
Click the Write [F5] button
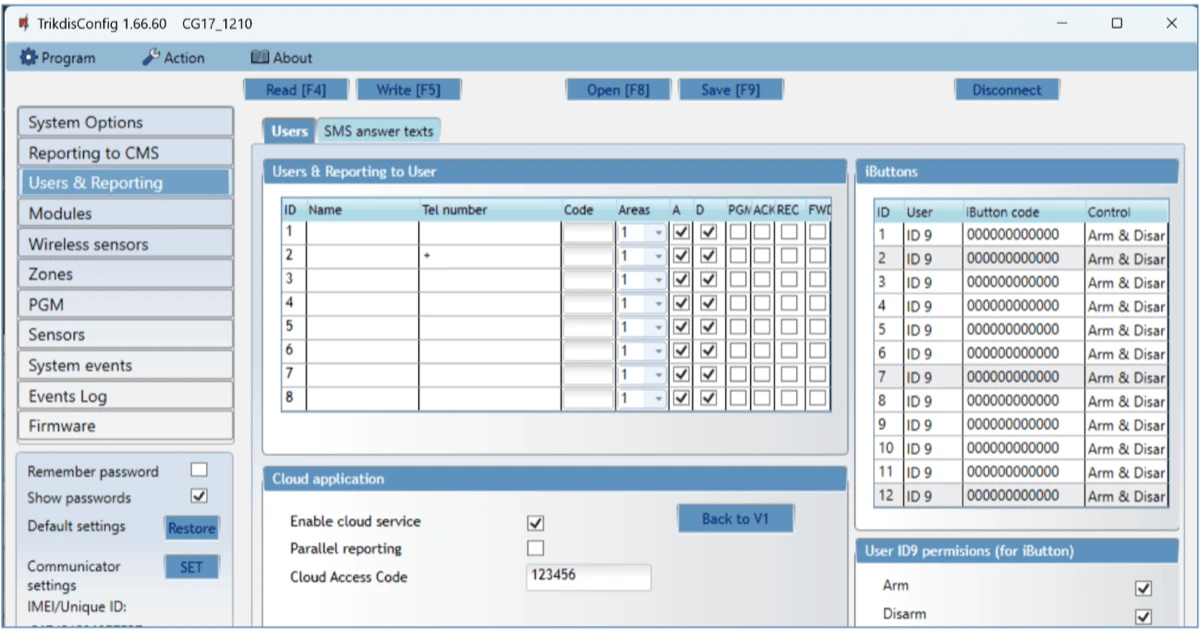407,90
